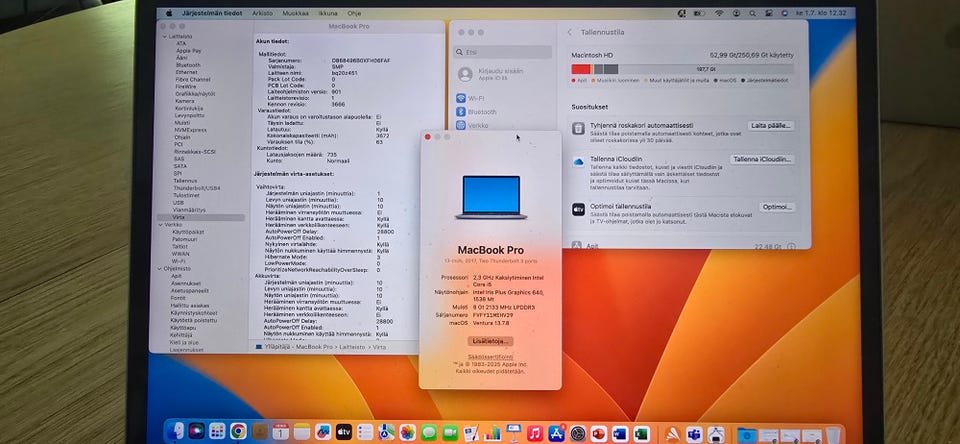This screenshot has height=444, width=960.
Task: Open the Arkisto menu
Action: [x=262, y=13]
